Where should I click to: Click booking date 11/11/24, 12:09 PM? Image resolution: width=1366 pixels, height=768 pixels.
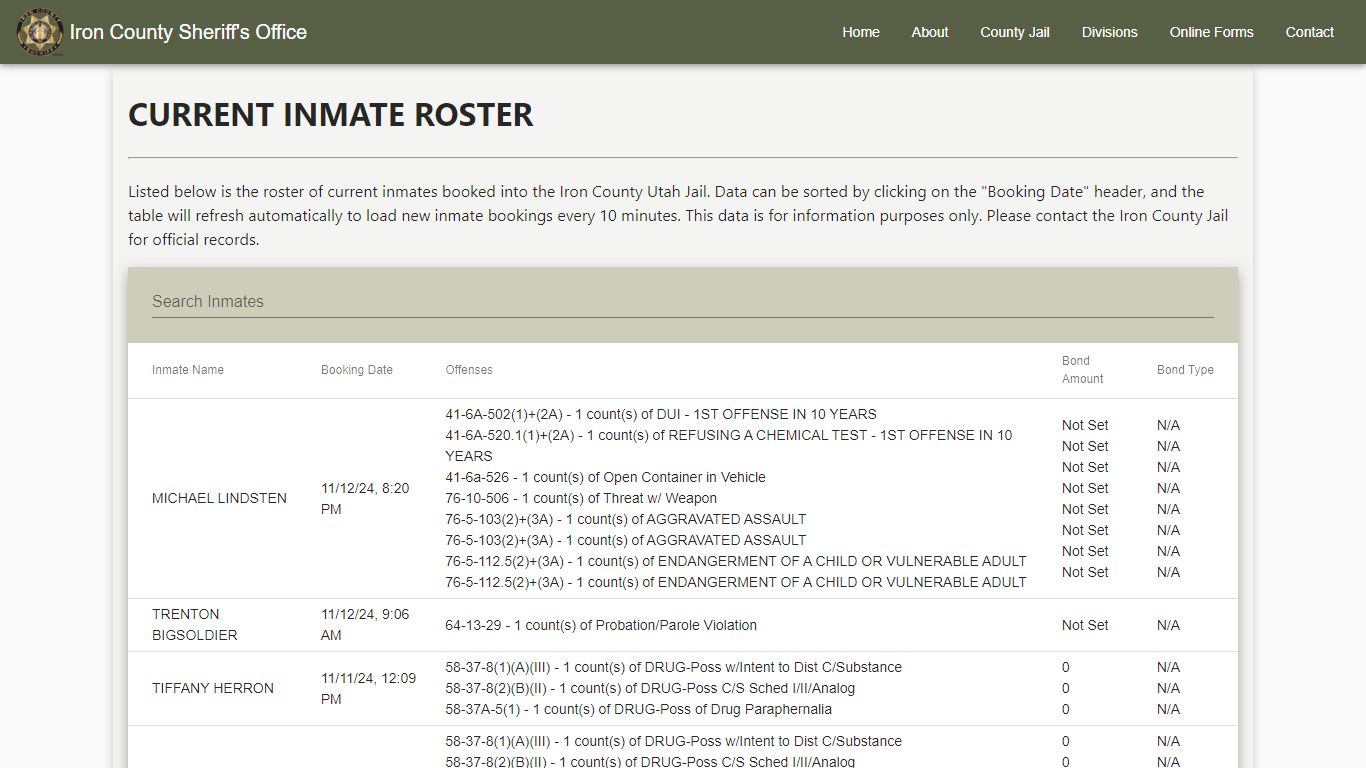pos(368,688)
